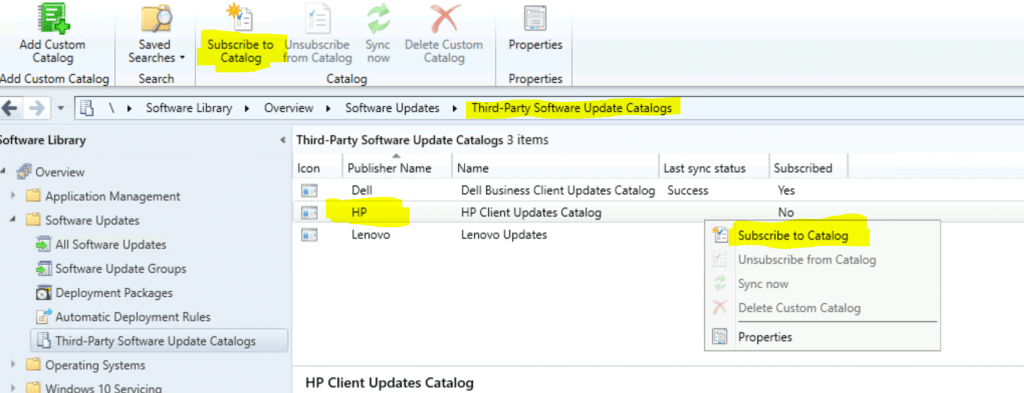Viewport: 1024px width, 393px height.
Task: Select Software Updates in the breadcrumb
Action: (392, 108)
